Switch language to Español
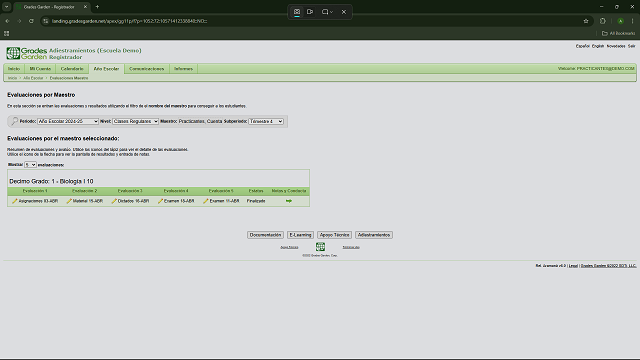This screenshot has width=640, height=360. [x=582, y=46]
